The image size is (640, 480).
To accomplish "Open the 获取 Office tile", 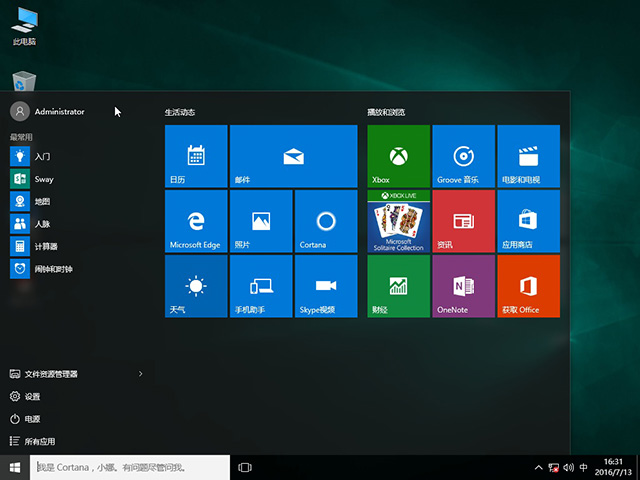I will (528, 286).
